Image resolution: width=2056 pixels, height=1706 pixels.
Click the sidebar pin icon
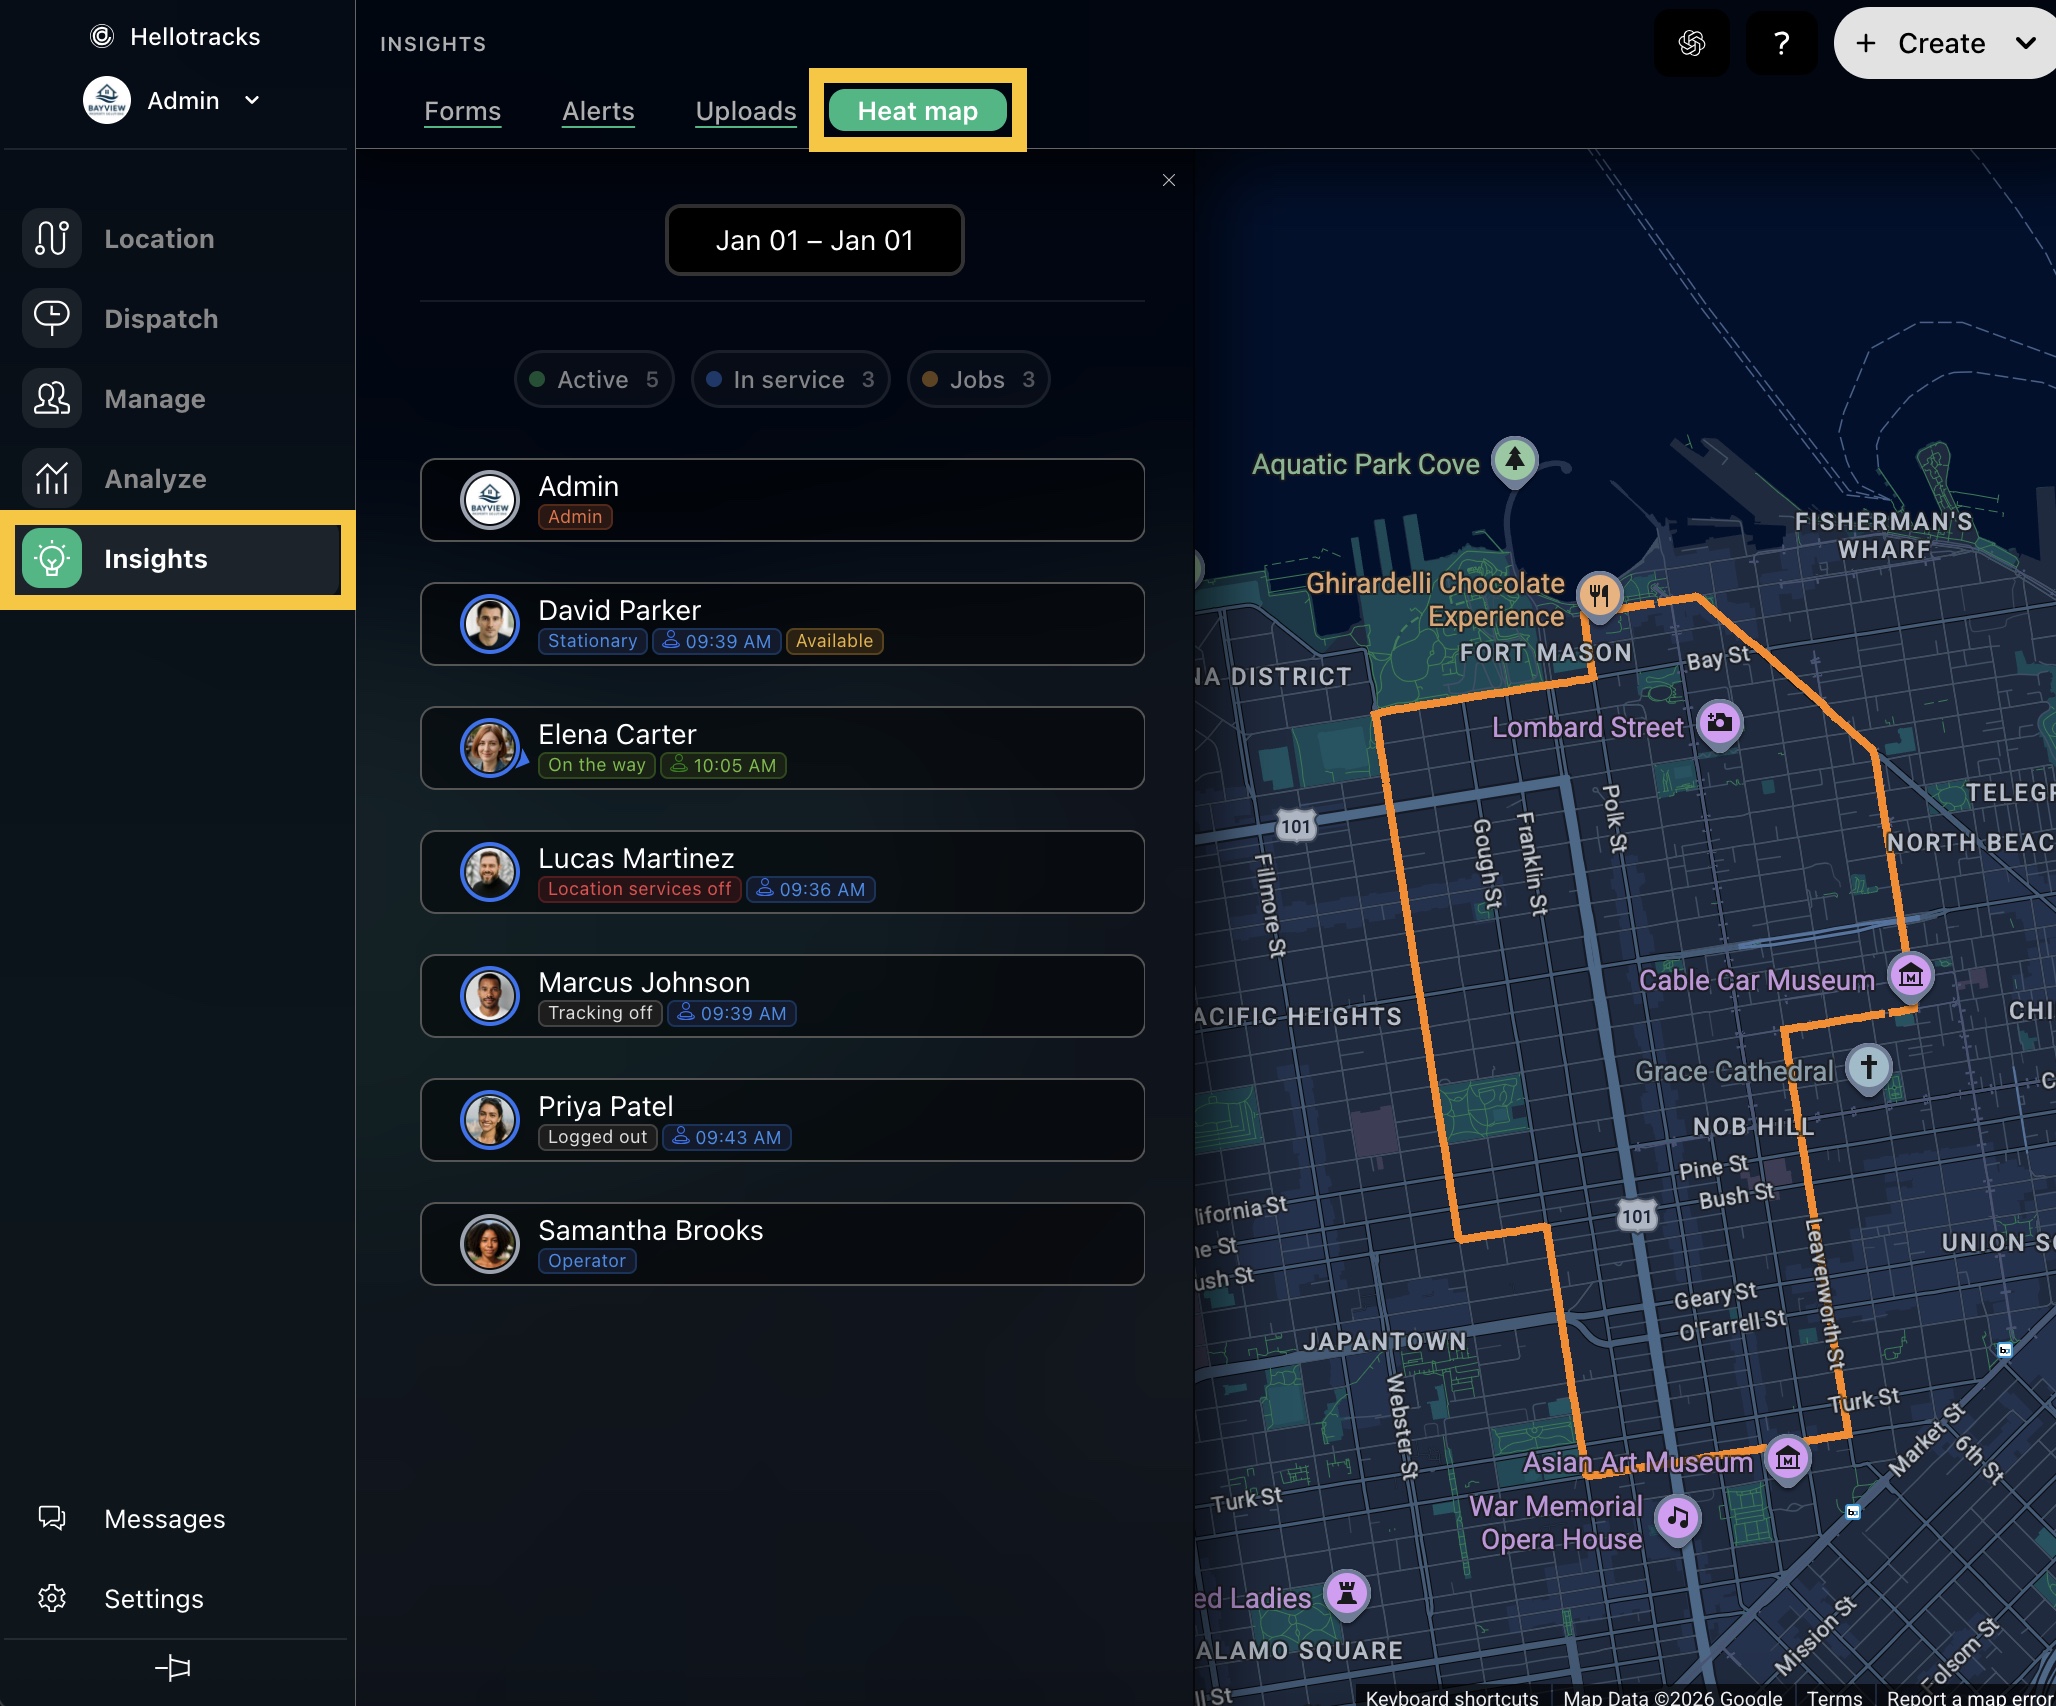click(x=173, y=1668)
